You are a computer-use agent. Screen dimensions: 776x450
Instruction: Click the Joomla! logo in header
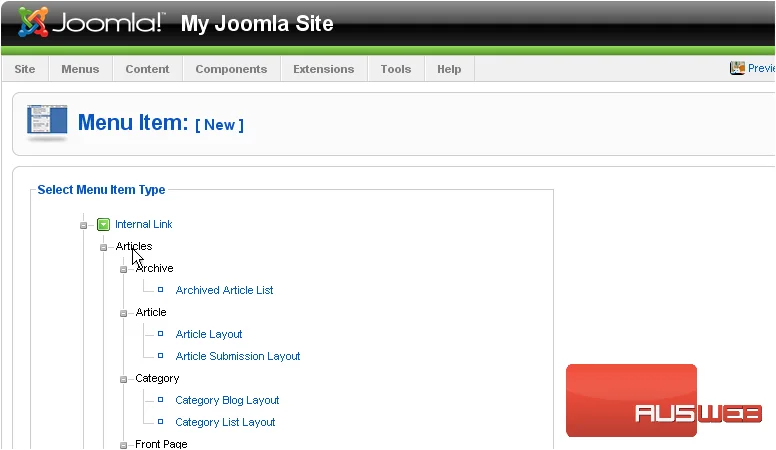point(92,23)
